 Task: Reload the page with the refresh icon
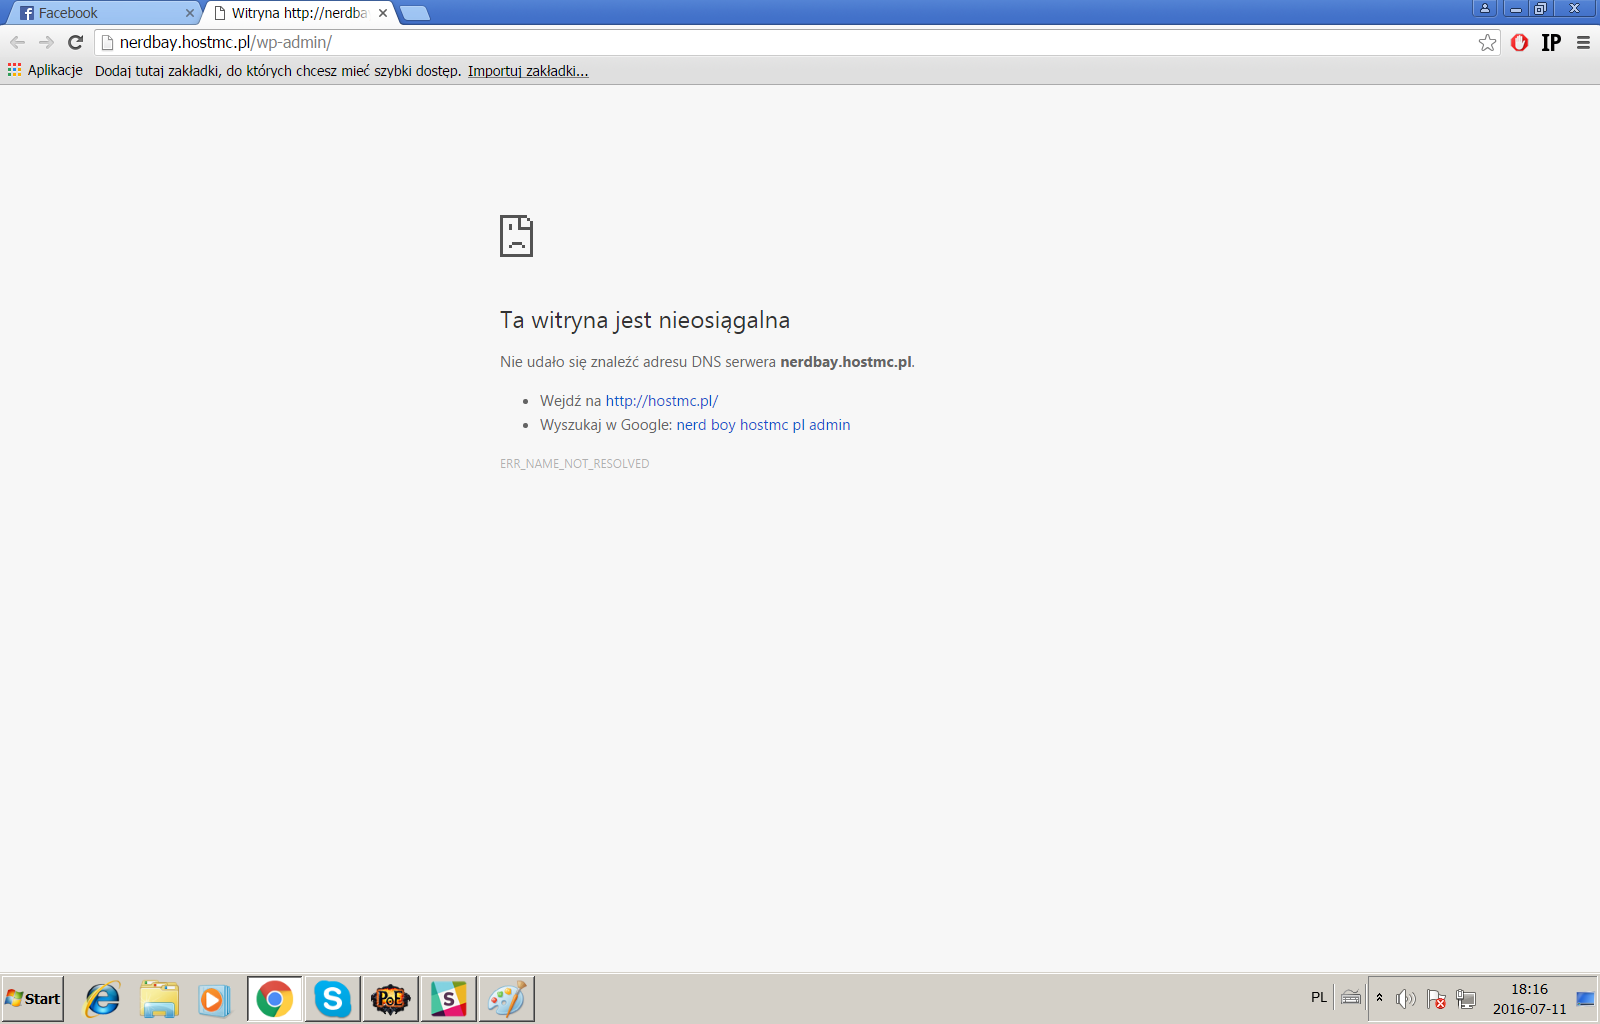coord(75,42)
